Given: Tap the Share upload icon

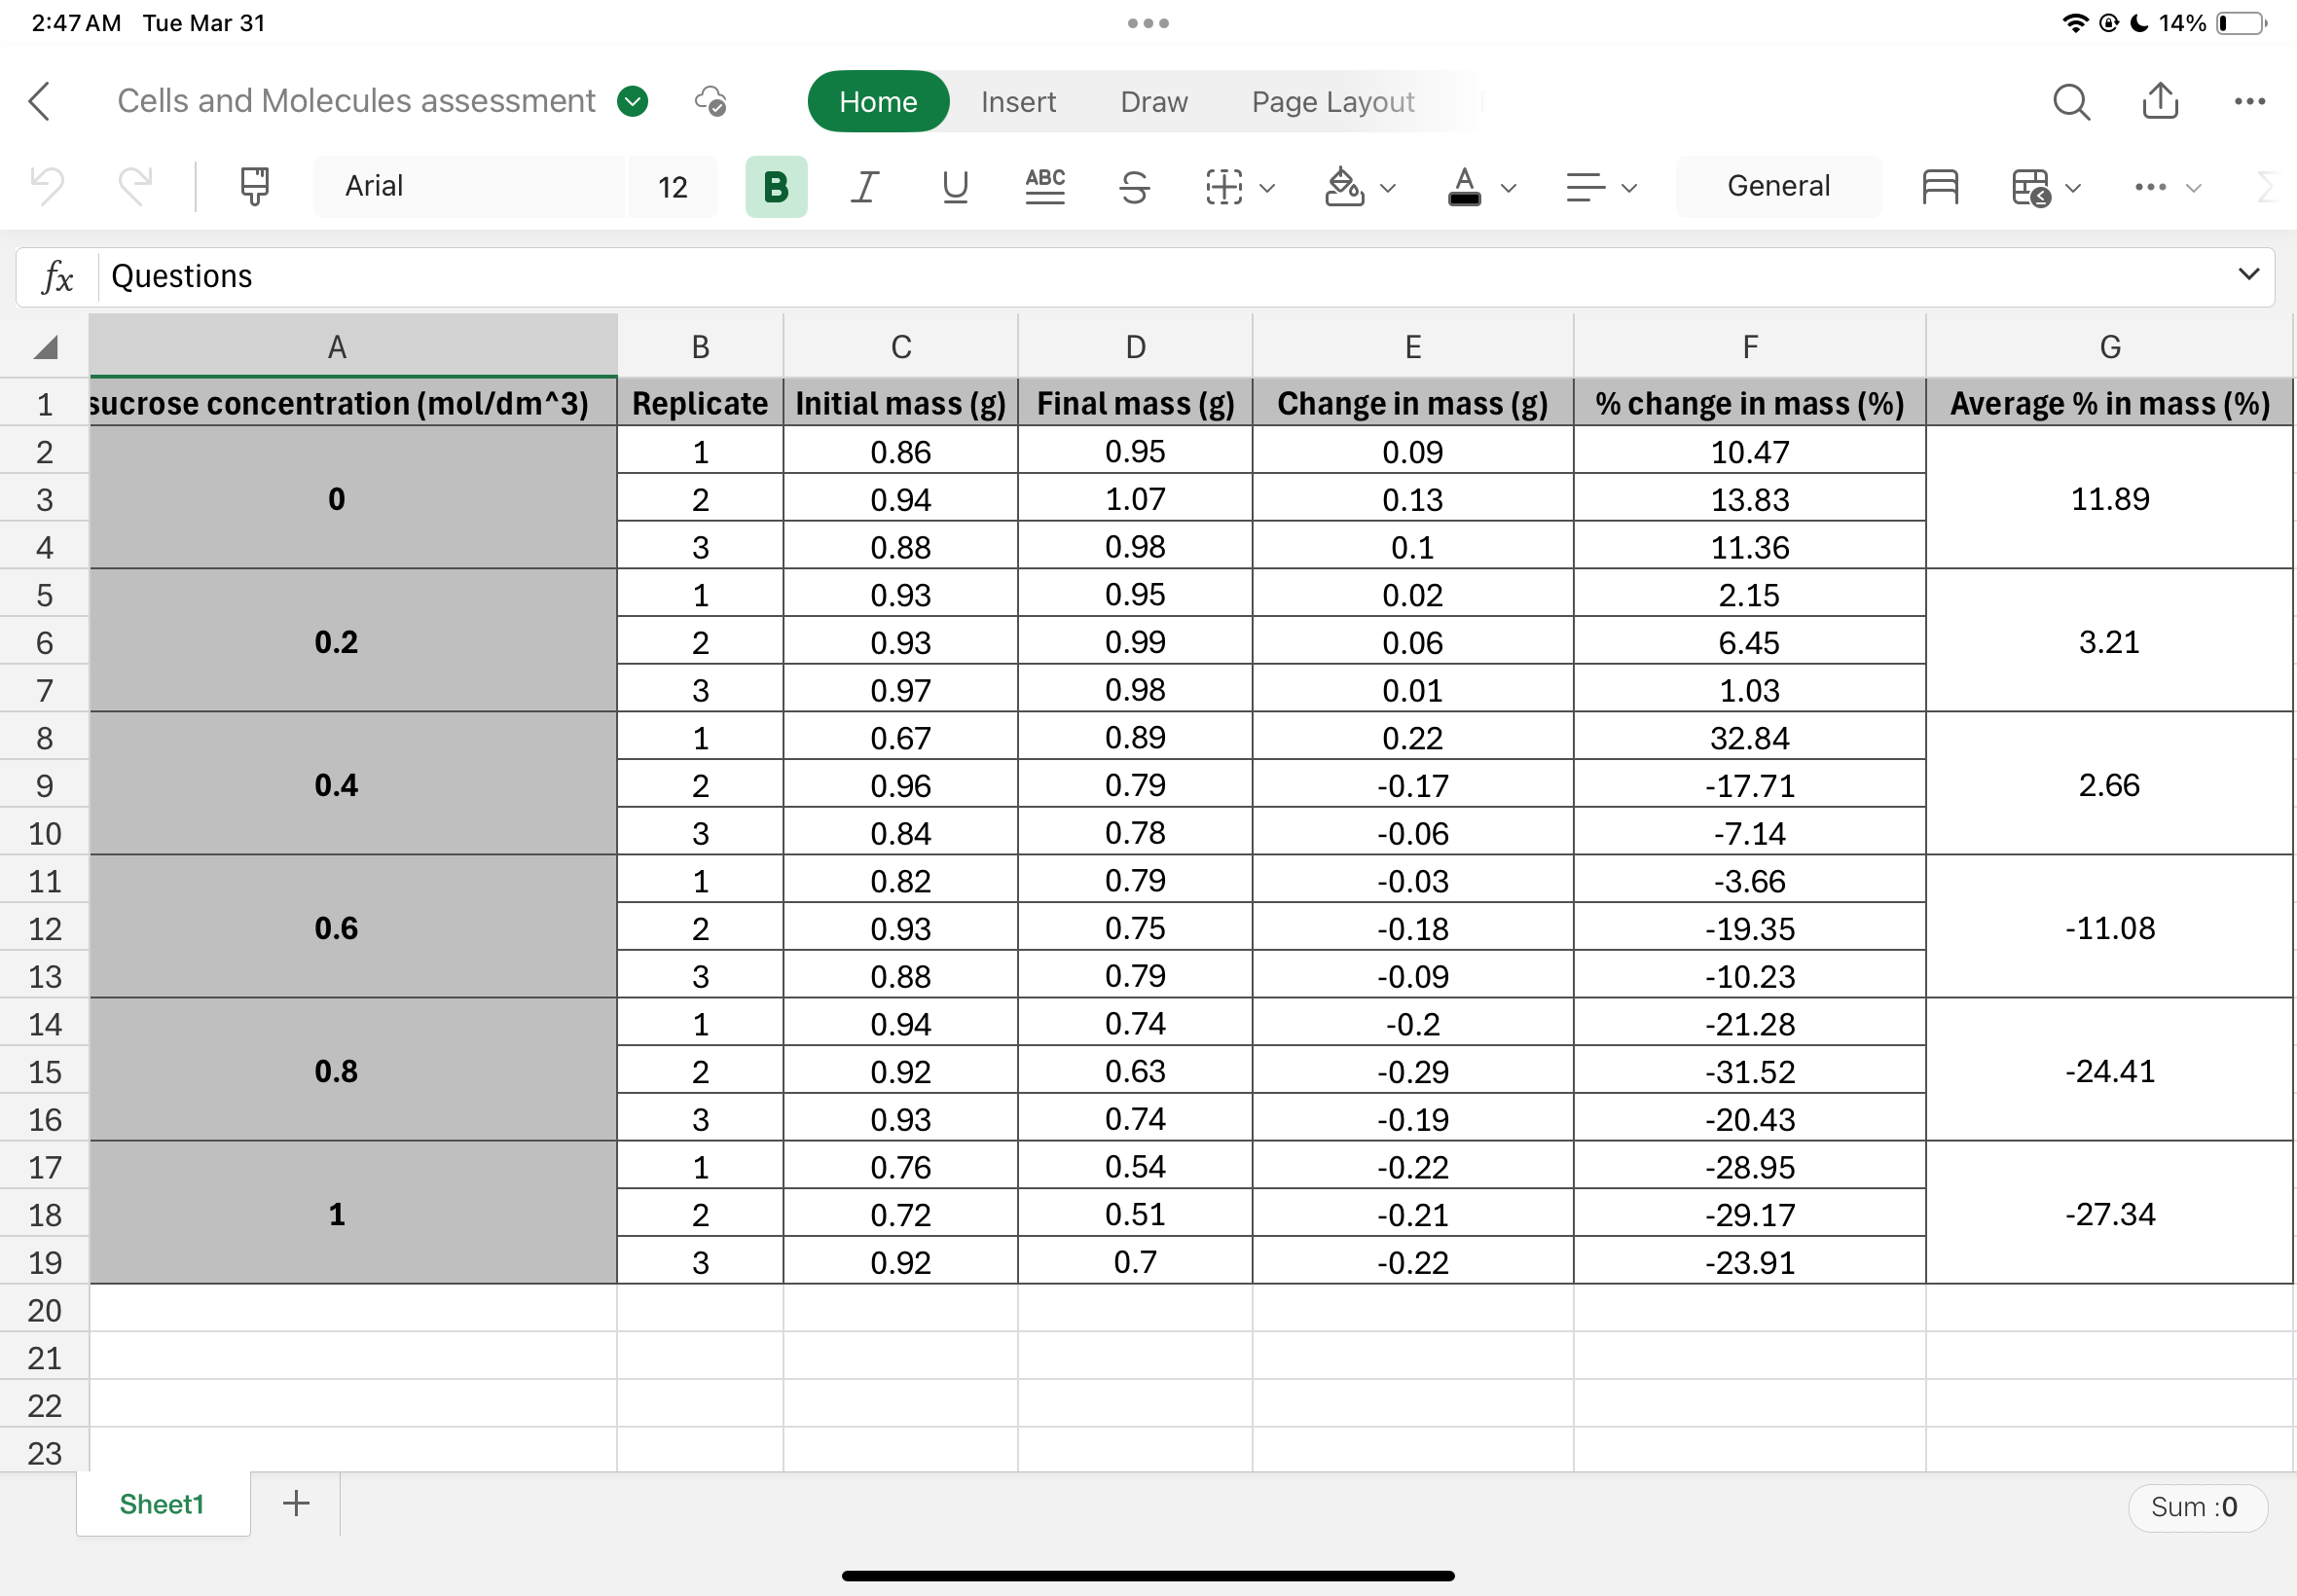Looking at the screenshot, I should [x=2160, y=101].
